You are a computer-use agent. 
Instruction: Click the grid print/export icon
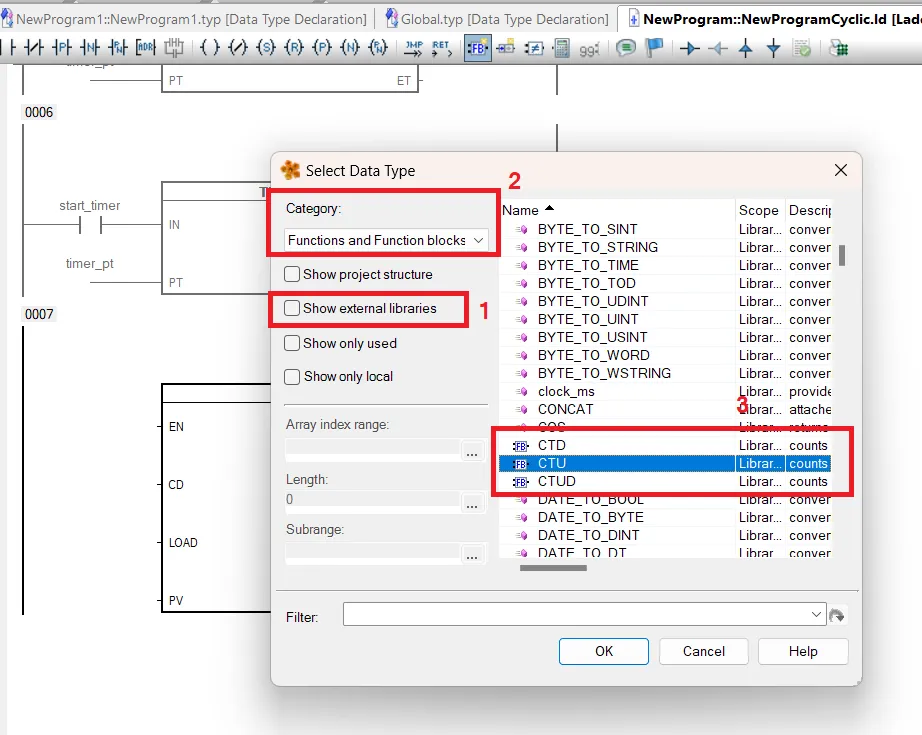coord(838,48)
